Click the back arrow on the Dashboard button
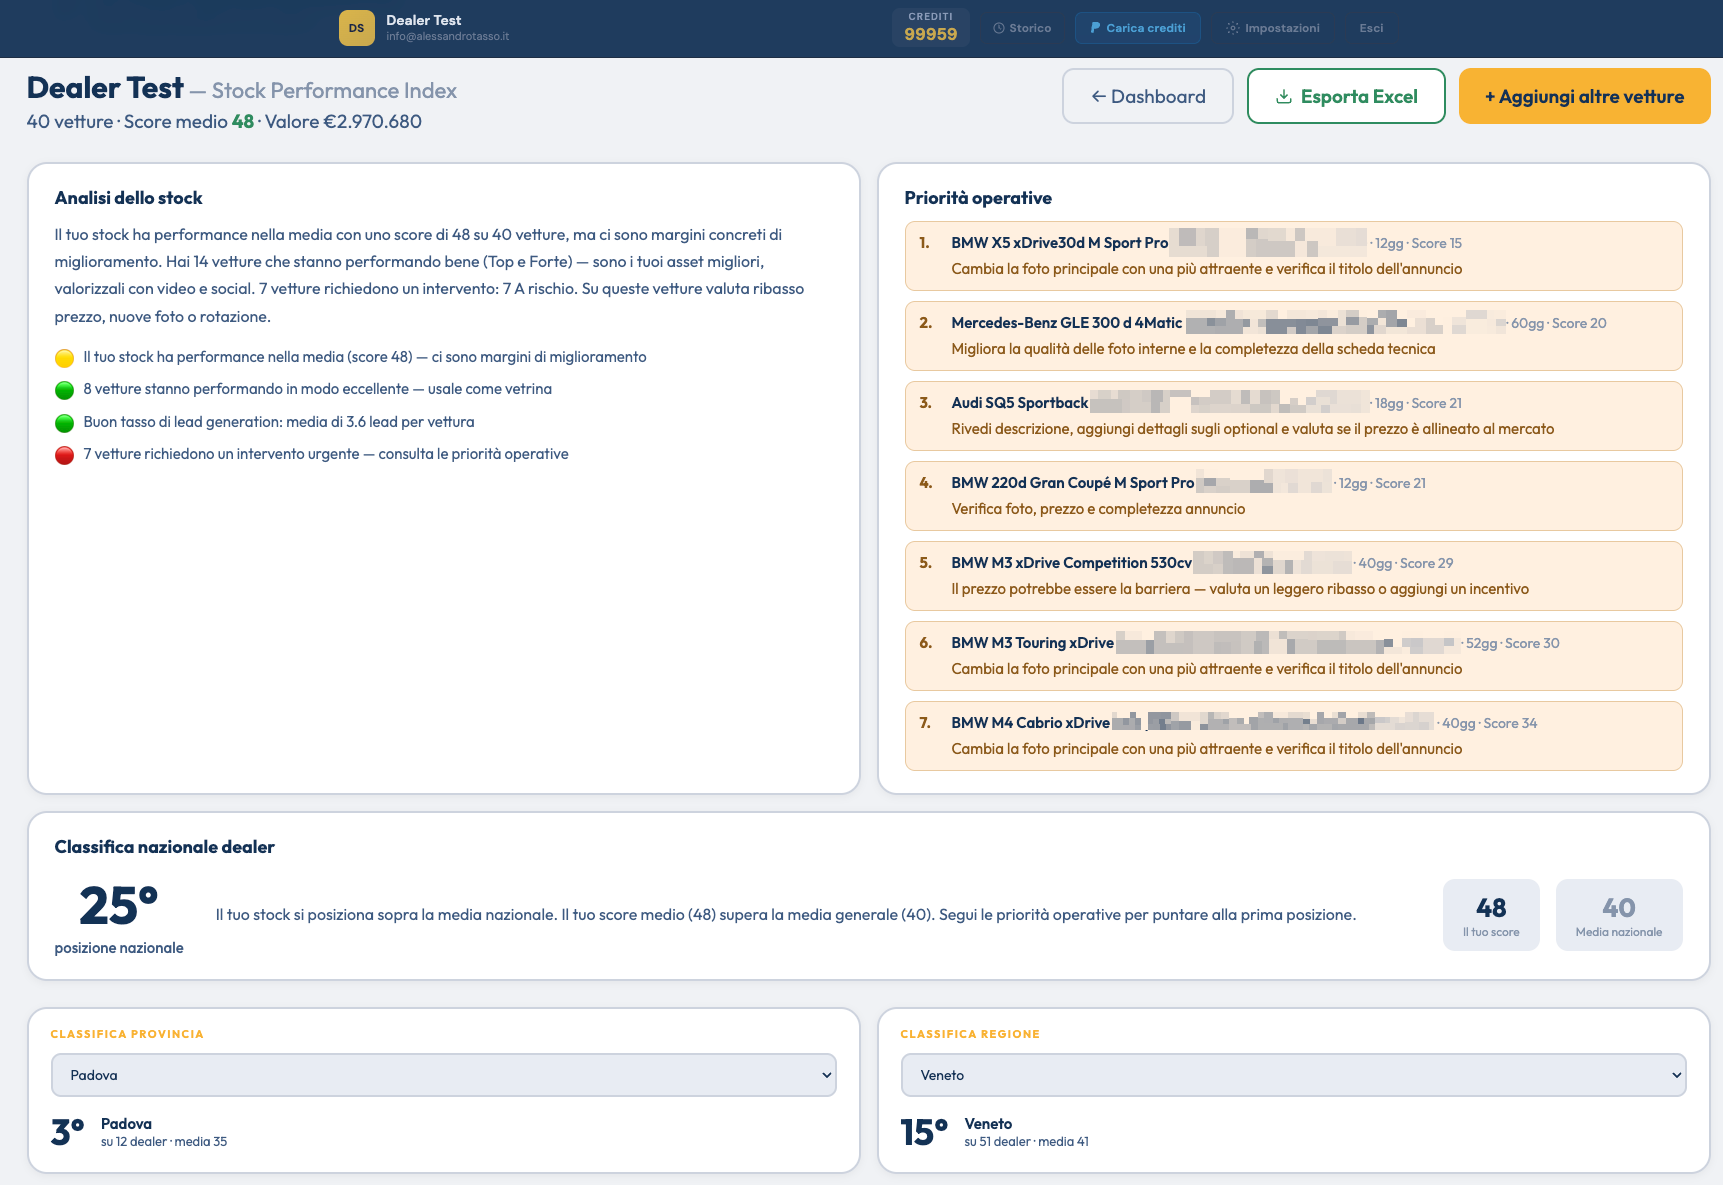Image resolution: width=1723 pixels, height=1185 pixels. point(1097,96)
